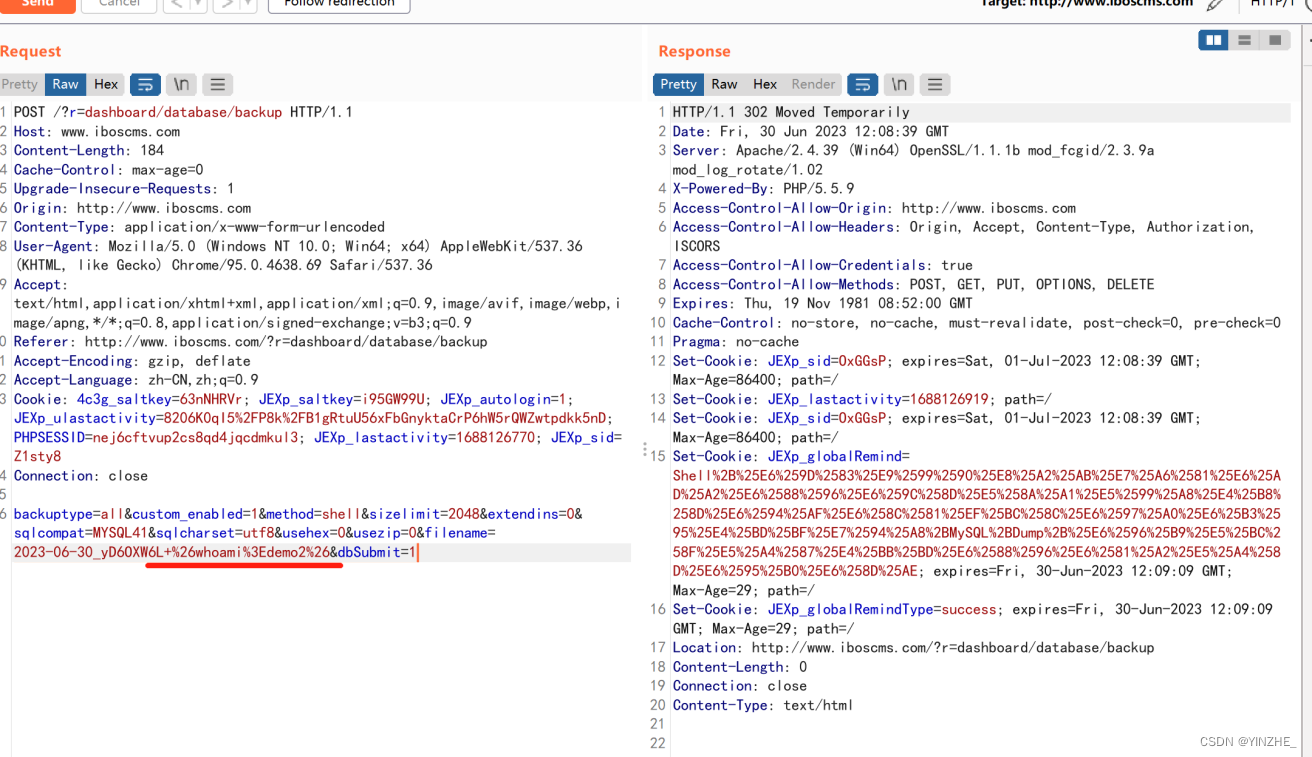1312x757 pixels.
Task: Select the side-by-side layout icon
Action: (x=1214, y=40)
